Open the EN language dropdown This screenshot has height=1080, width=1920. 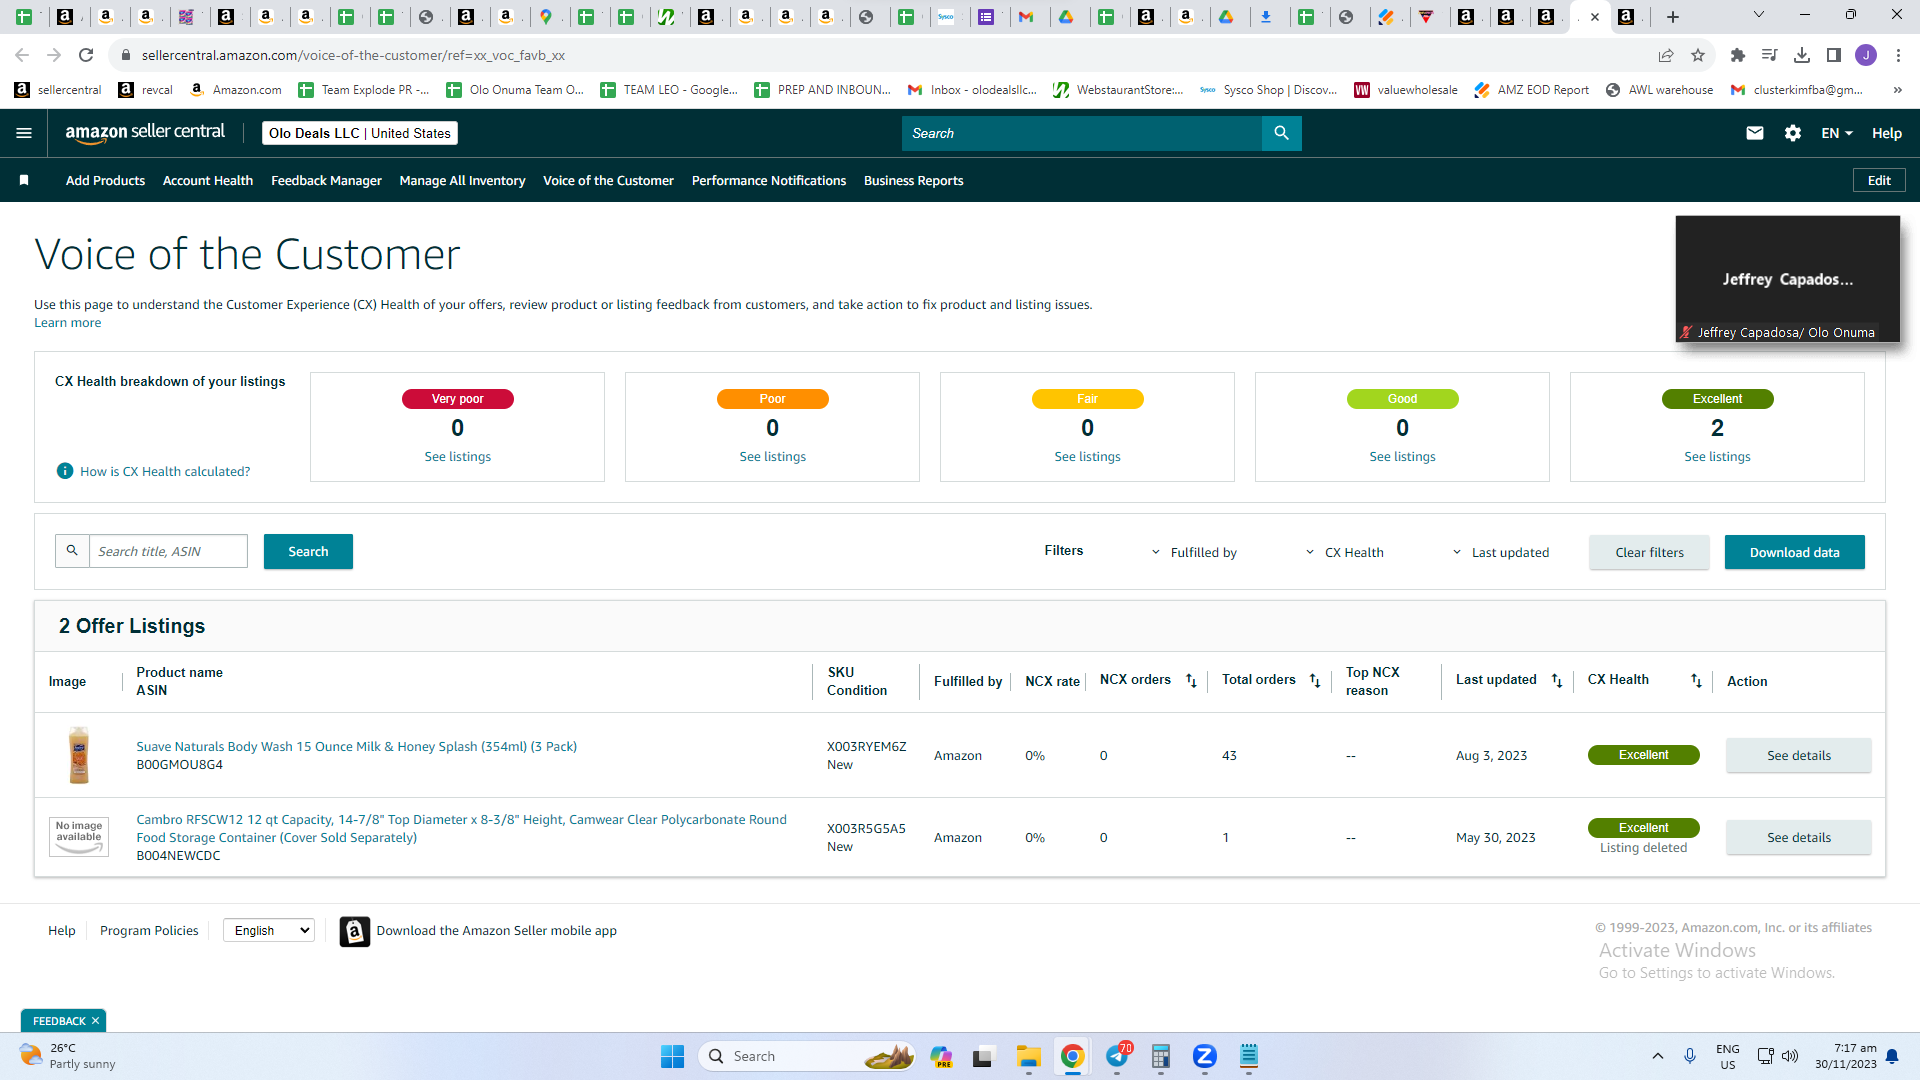[1837, 133]
